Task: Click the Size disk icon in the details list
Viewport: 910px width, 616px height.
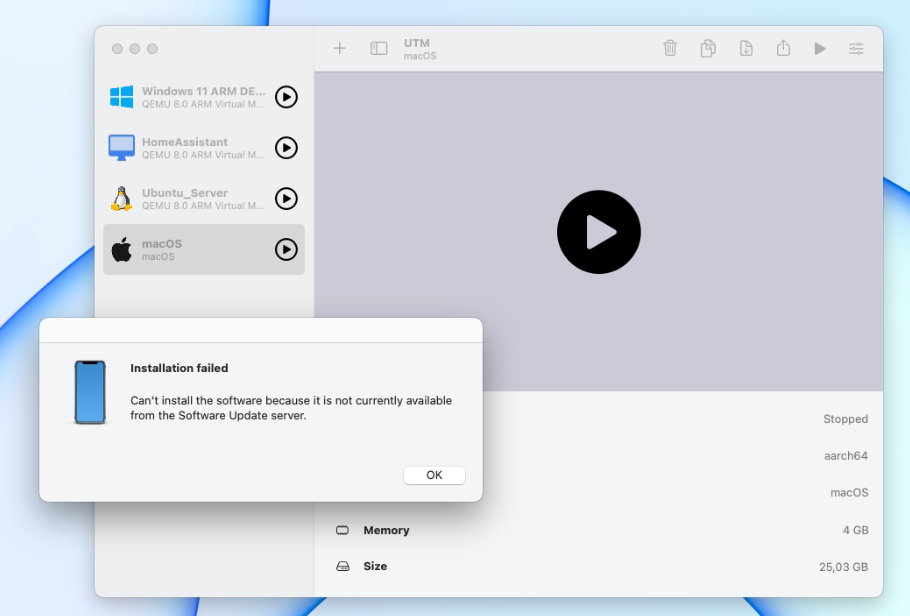Action: [343, 566]
